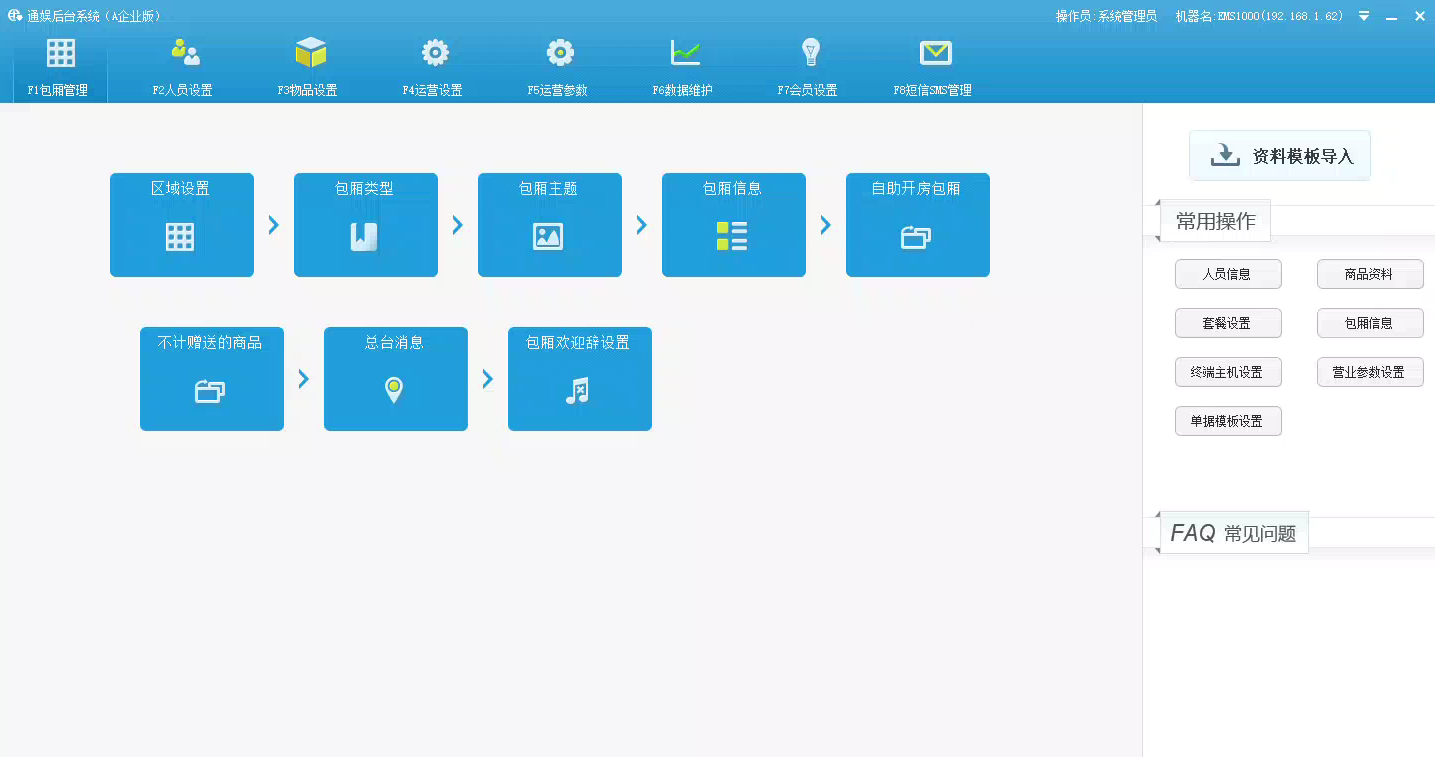Click arrow between 包厢类型 and 包厢主题
The height and width of the screenshot is (757, 1435).
point(457,225)
